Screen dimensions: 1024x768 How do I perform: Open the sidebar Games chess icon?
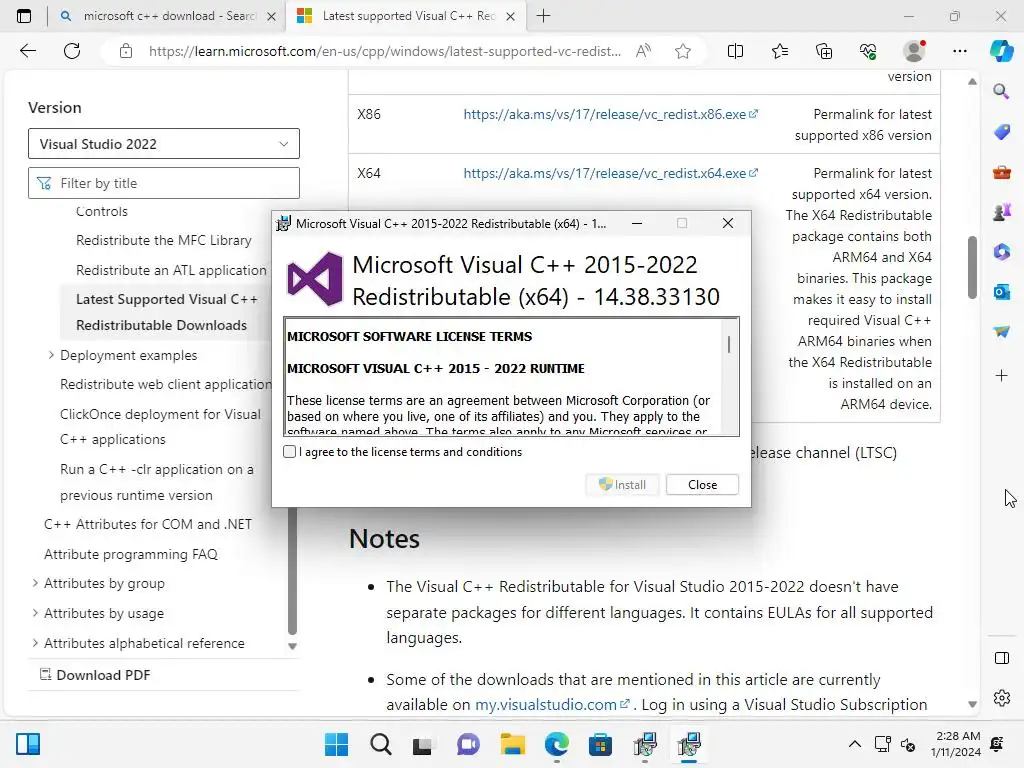(x=1001, y=212)
